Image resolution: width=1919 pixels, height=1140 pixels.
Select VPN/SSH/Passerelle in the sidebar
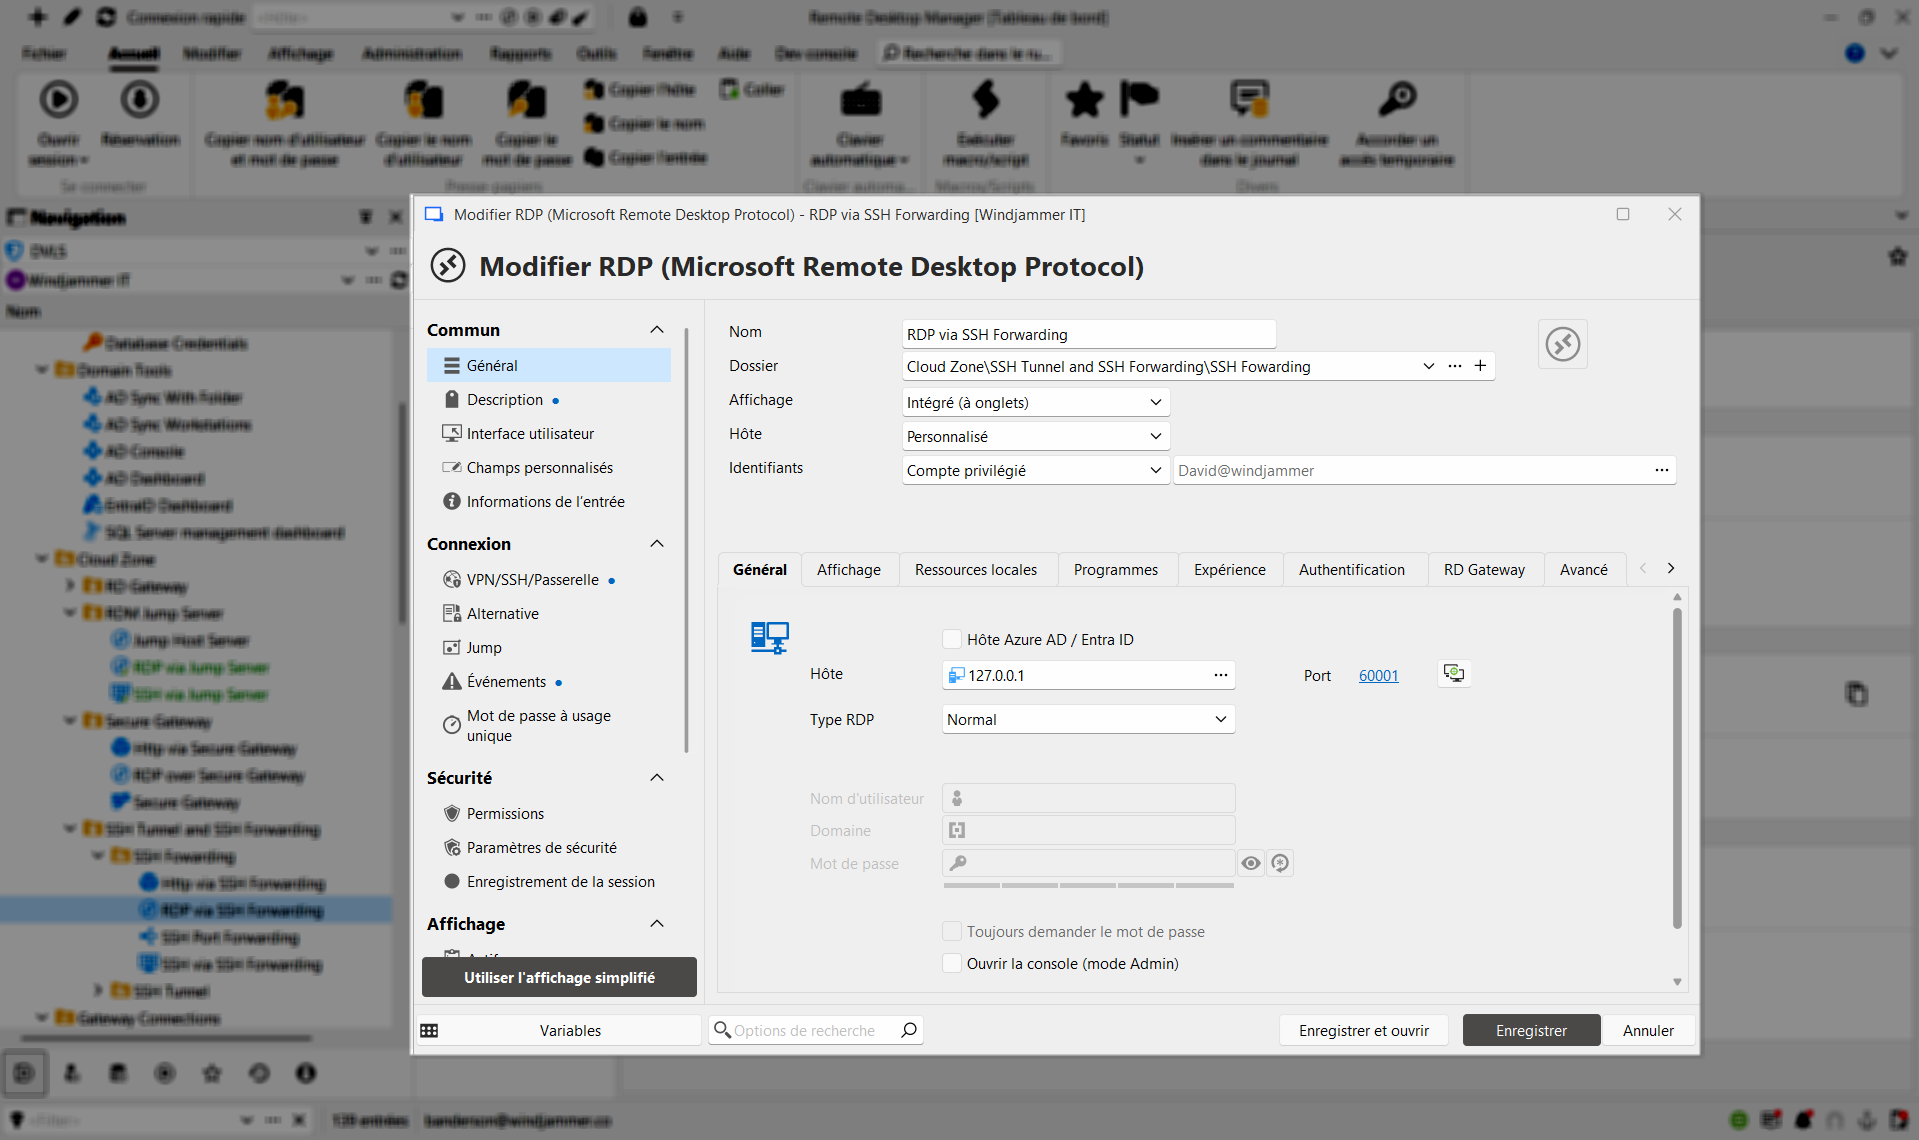532,580
